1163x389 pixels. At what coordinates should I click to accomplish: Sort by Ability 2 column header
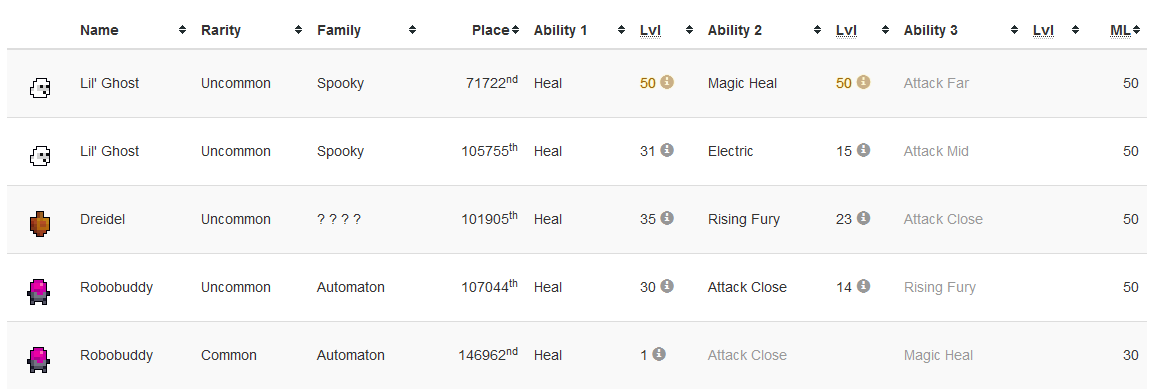[734, 30]
